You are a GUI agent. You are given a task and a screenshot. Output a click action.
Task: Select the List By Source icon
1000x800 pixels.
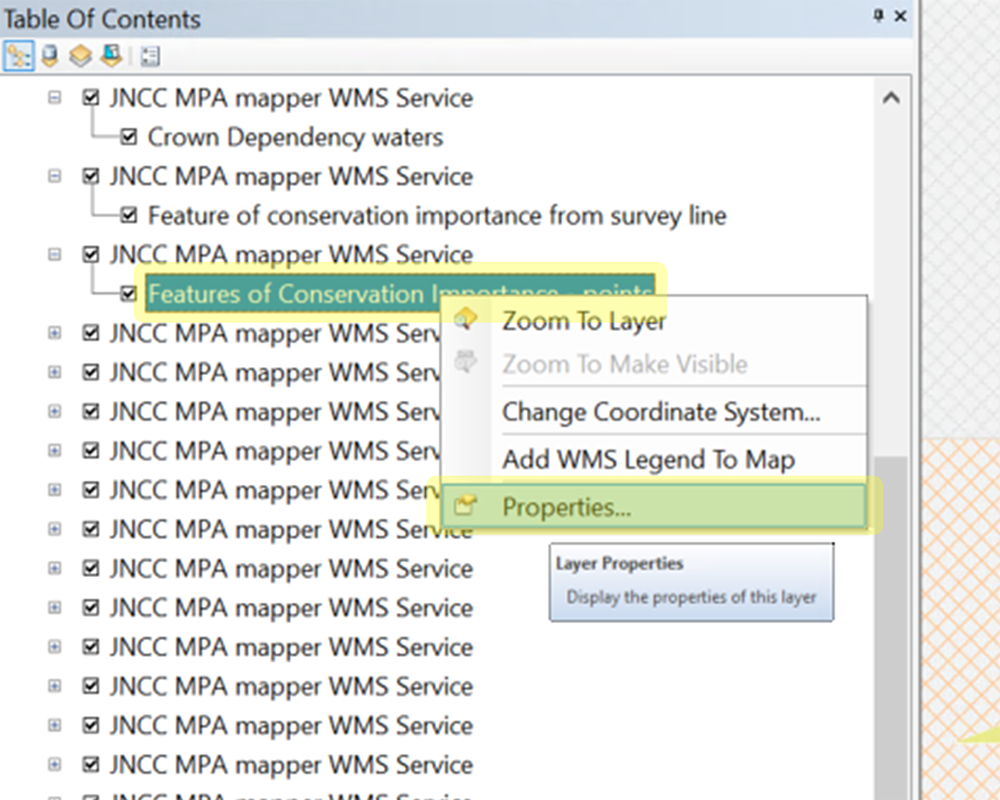[48, 55]
